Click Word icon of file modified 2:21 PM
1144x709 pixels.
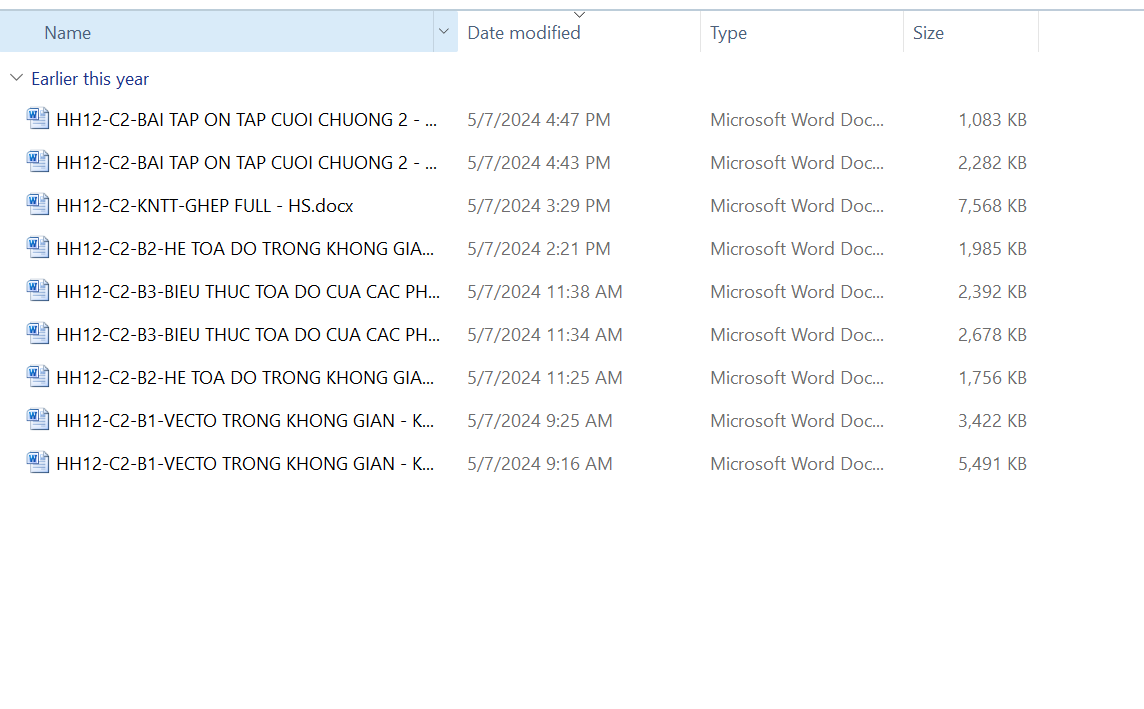[38, 248]
